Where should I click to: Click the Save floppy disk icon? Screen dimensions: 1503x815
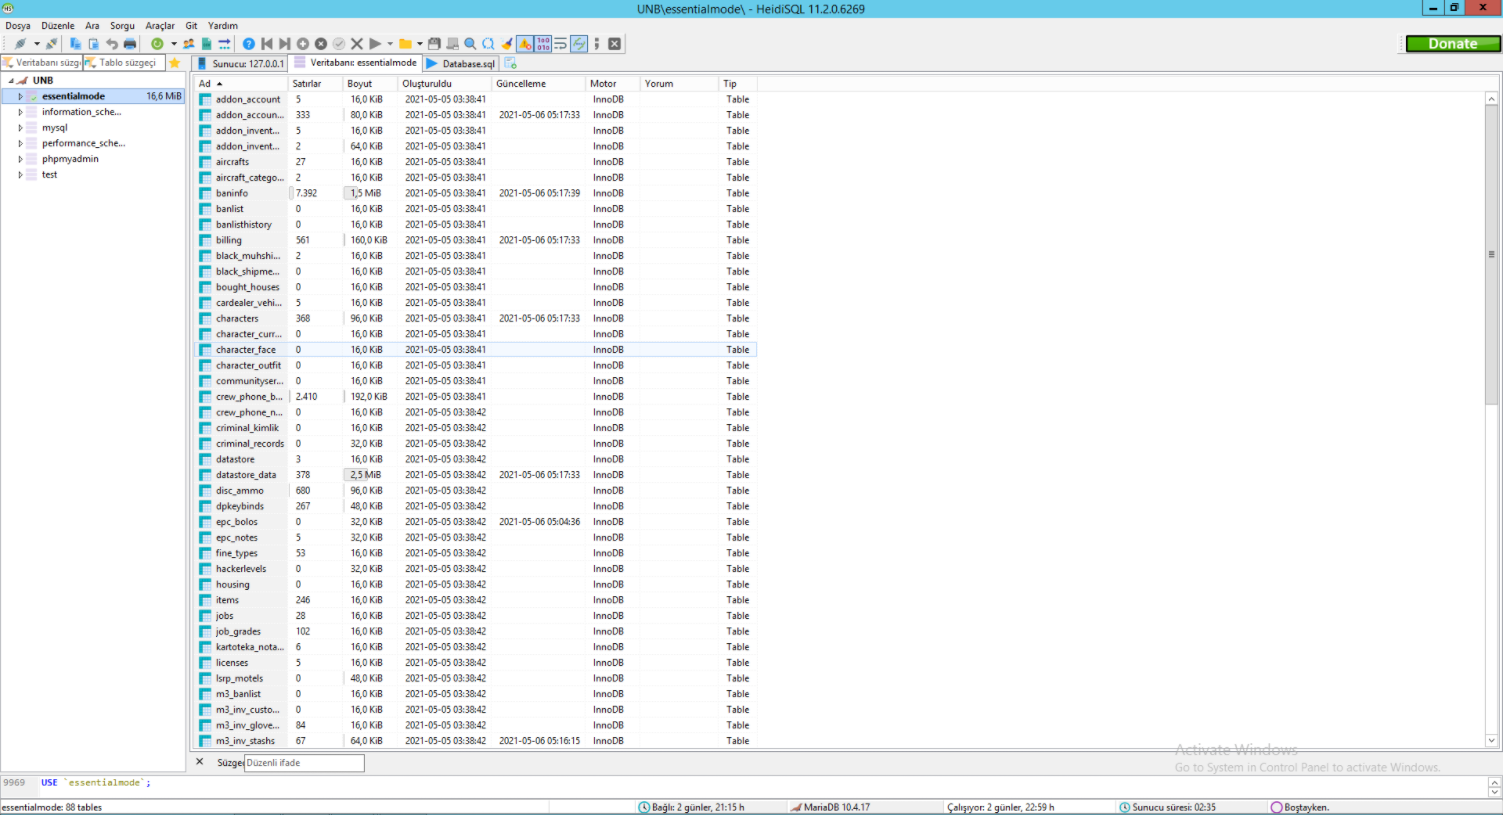[x=434, y=44]
